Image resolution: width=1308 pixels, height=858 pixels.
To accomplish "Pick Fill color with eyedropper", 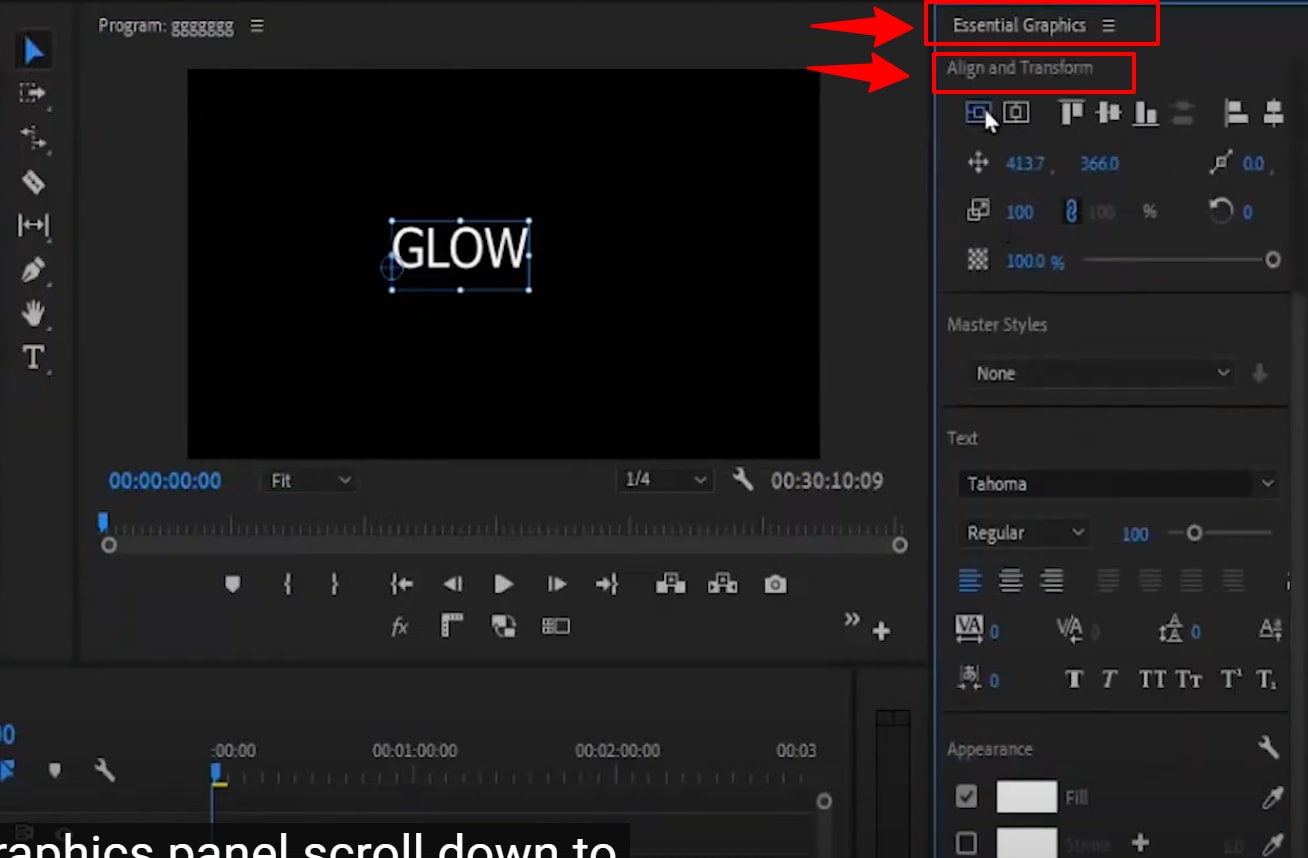I will 1271,797.
